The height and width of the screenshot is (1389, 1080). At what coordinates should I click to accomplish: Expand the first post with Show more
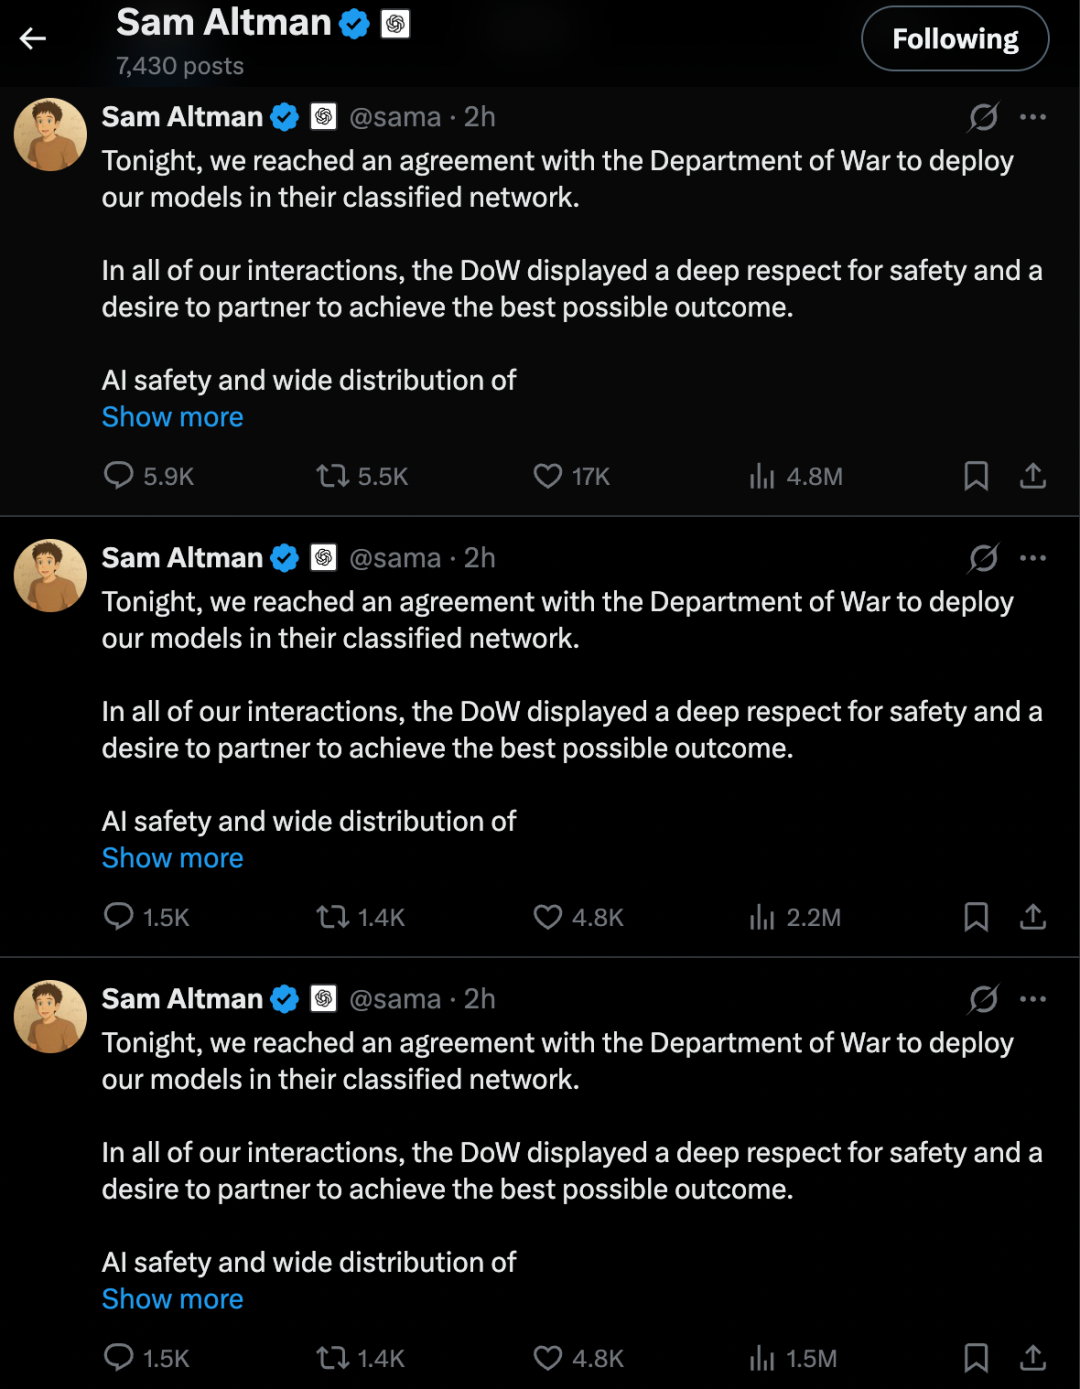tap(173, 417)
